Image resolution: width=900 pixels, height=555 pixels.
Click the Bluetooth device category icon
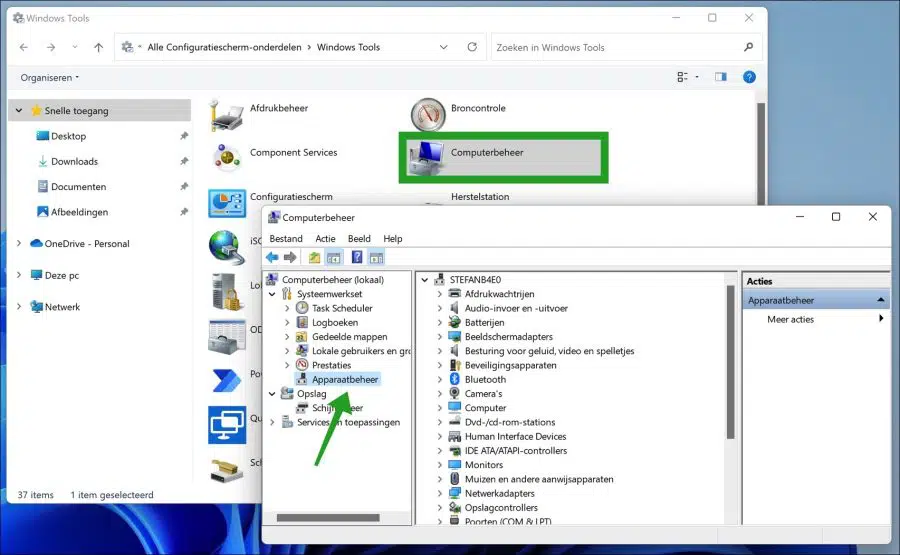(455, 379)
